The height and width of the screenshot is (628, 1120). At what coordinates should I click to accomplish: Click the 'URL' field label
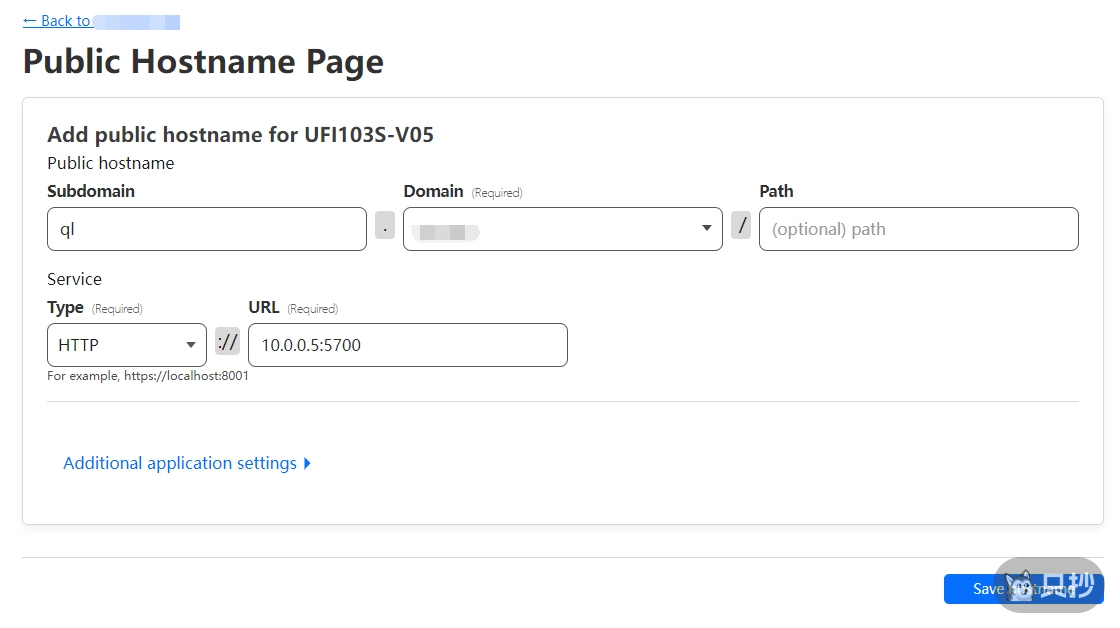263,308
